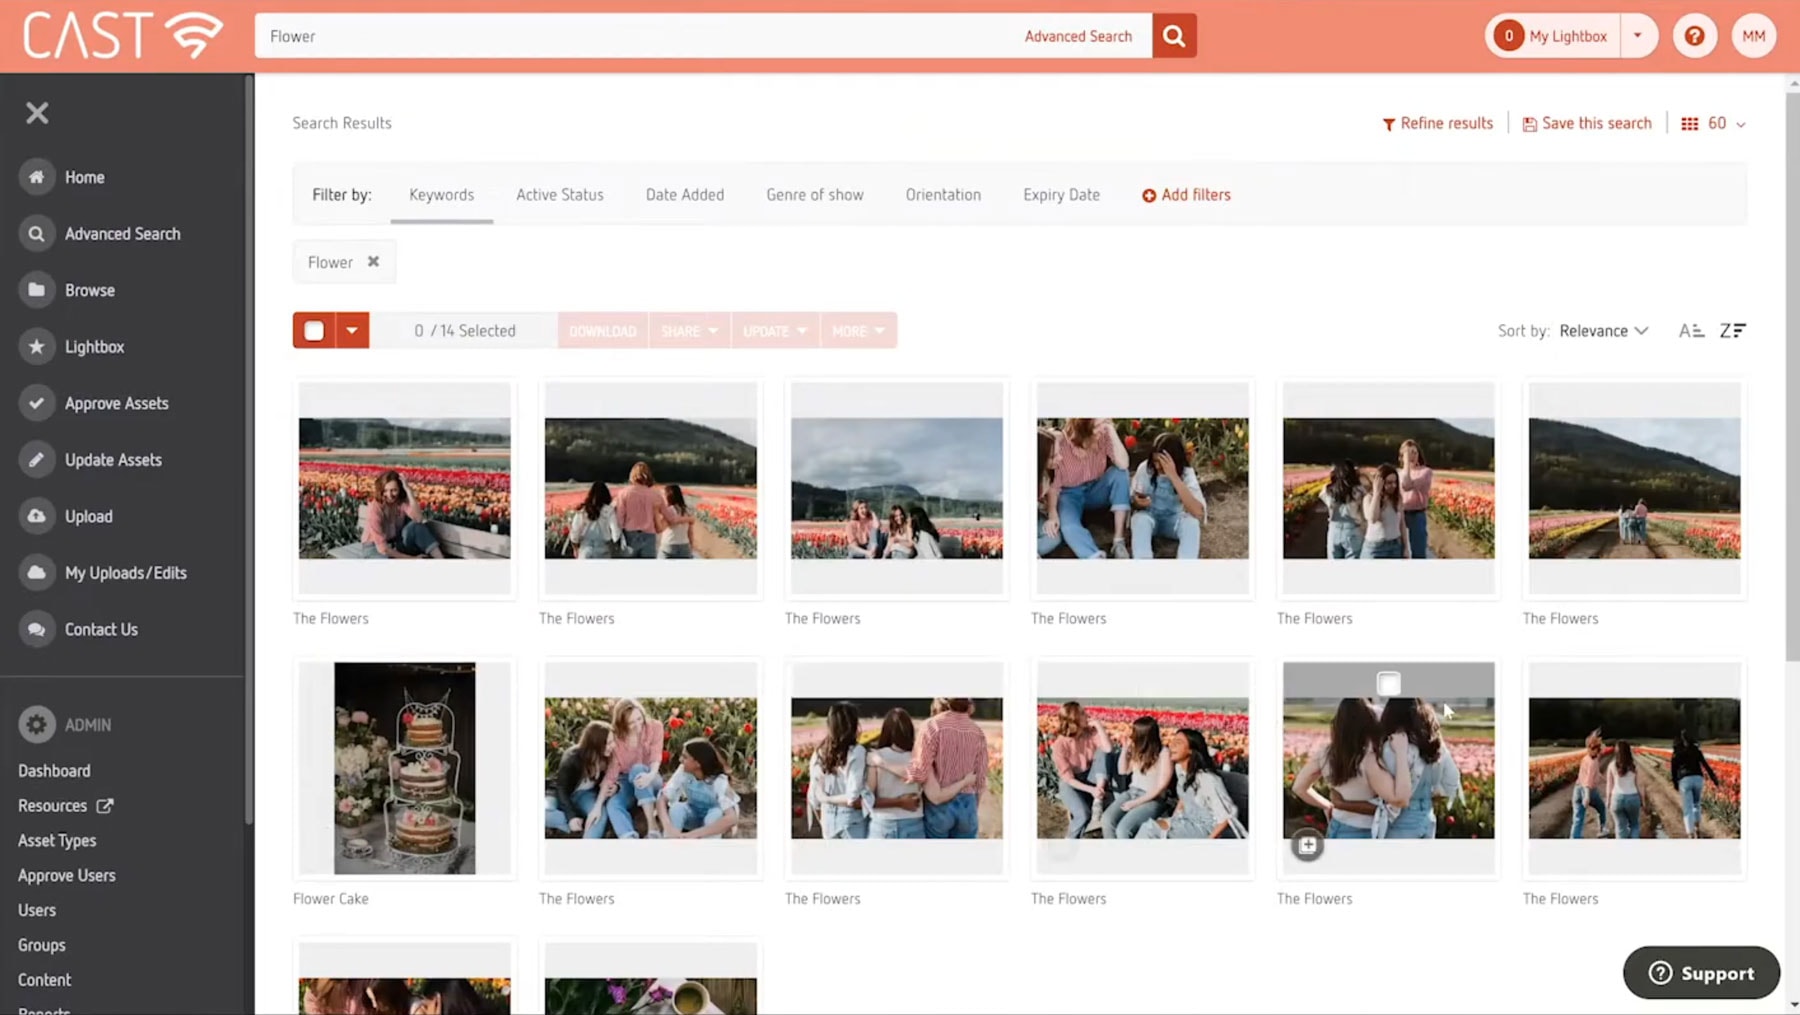The width and height of the screenshot is (1800, 1015).
Task: Open the Content admin link
Action: point(44,981)
